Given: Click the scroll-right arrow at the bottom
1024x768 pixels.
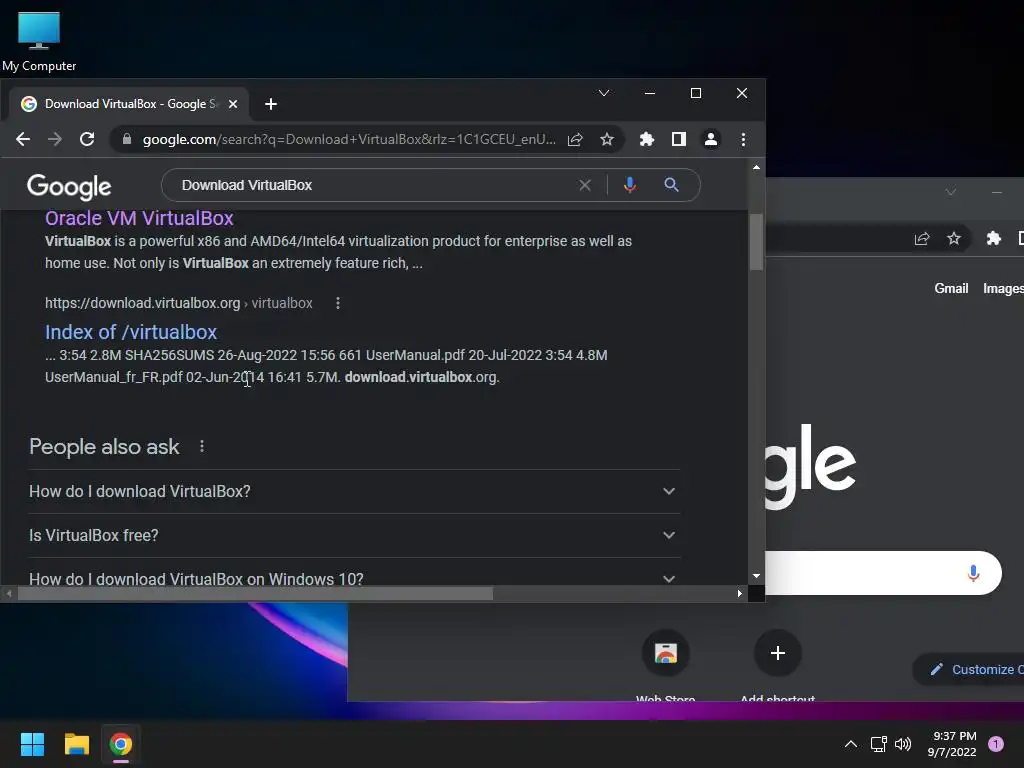Looking at the screenshot, I should (x=739, y=594).
